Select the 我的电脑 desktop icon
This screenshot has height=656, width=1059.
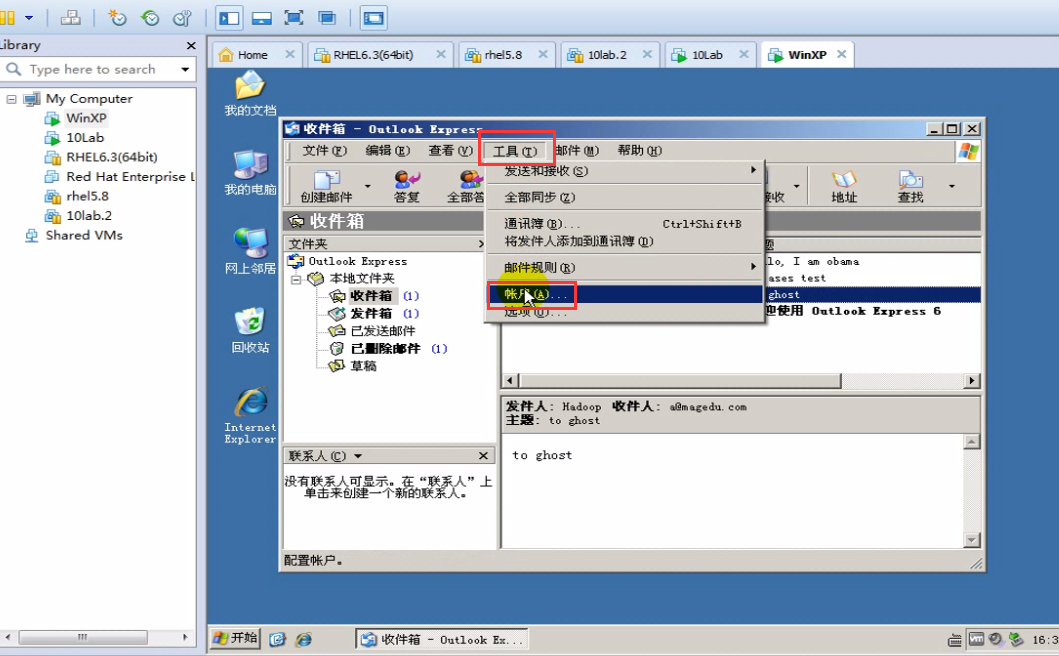click(x=250, y=173)
